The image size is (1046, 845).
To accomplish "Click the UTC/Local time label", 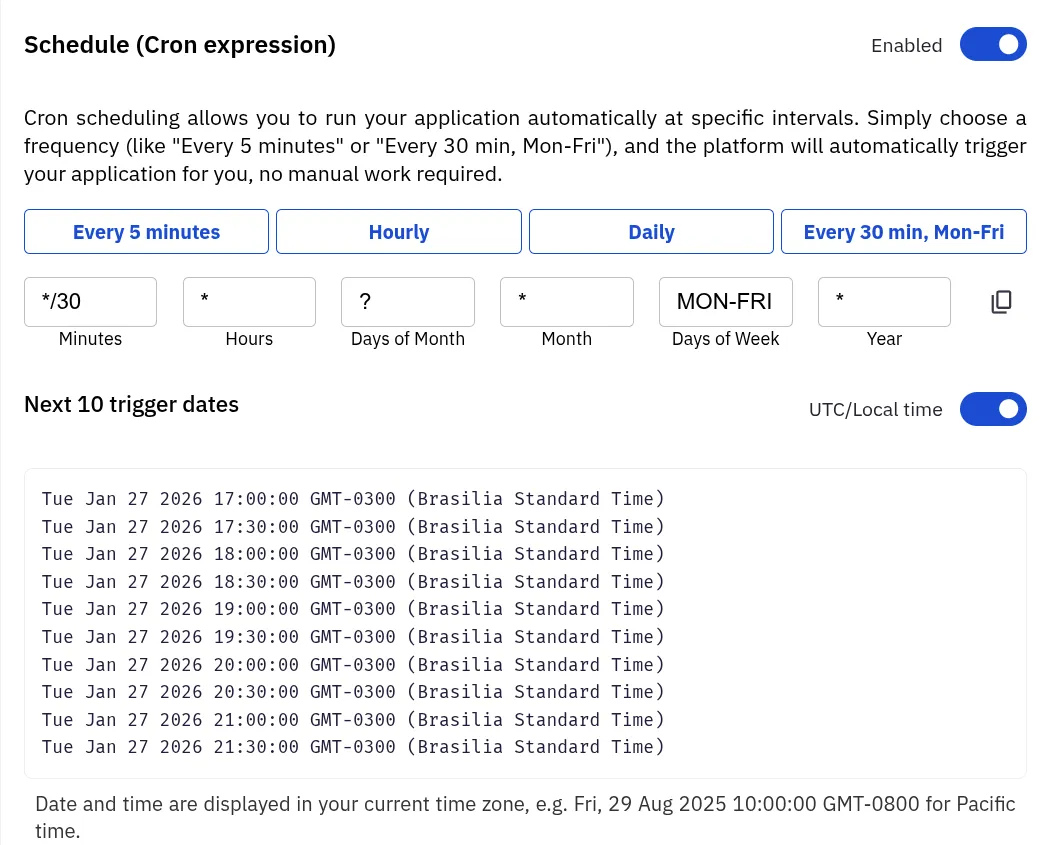I will coord(875,408).
